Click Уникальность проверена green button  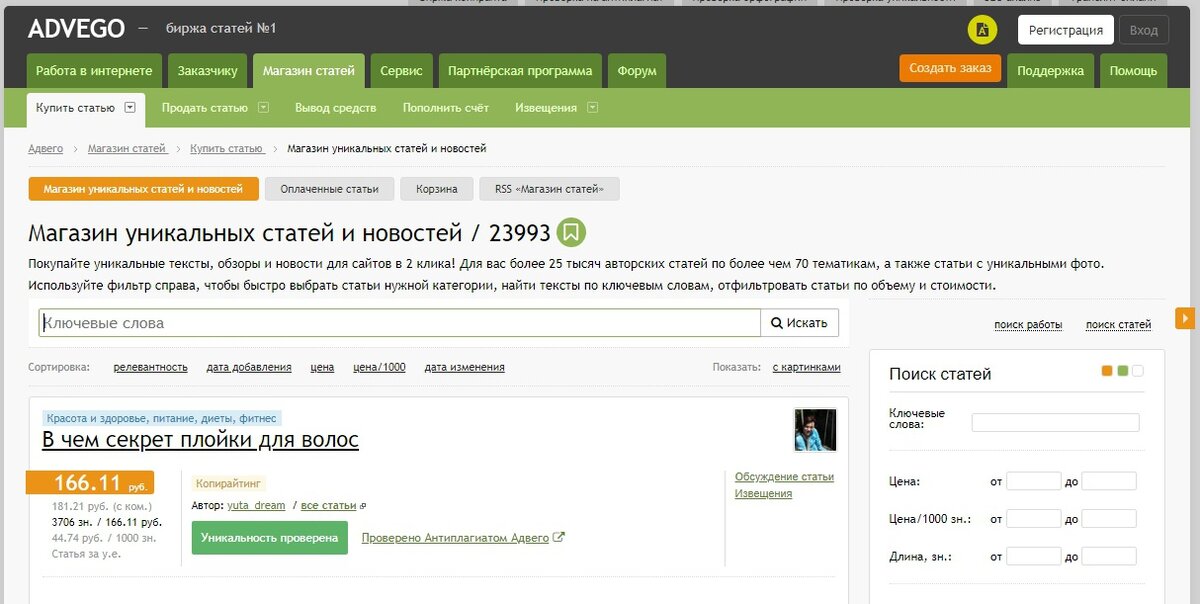pyautogui.click(x=270, y=538)
